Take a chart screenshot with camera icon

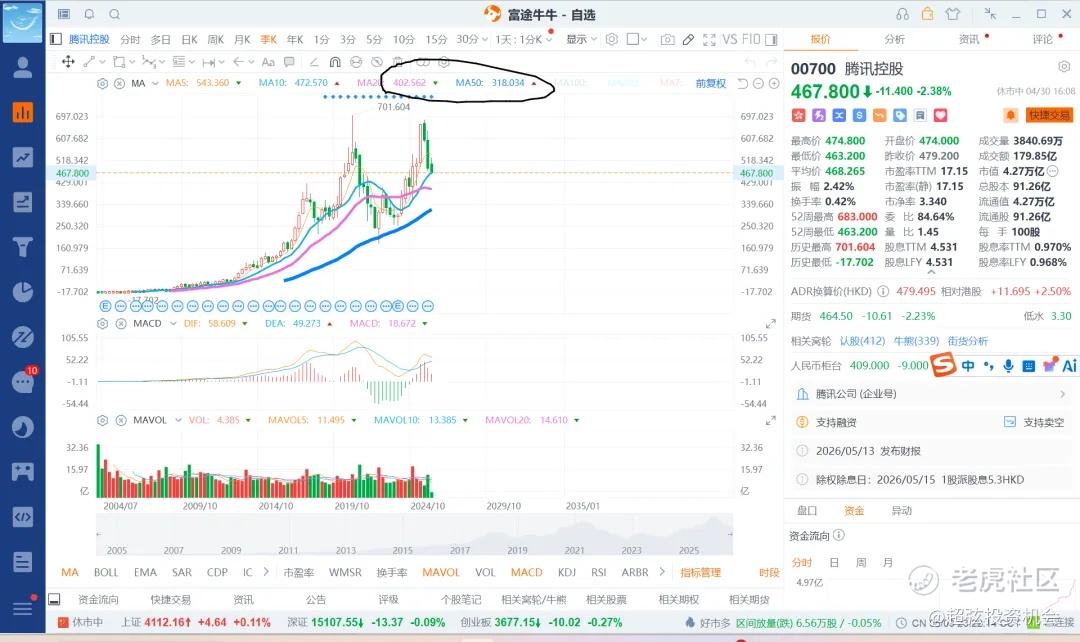point(667,40)
